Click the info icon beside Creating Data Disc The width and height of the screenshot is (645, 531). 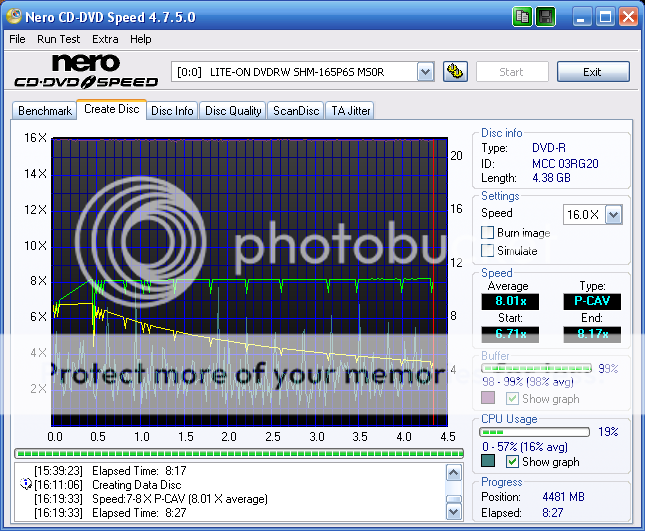(25, 483)
